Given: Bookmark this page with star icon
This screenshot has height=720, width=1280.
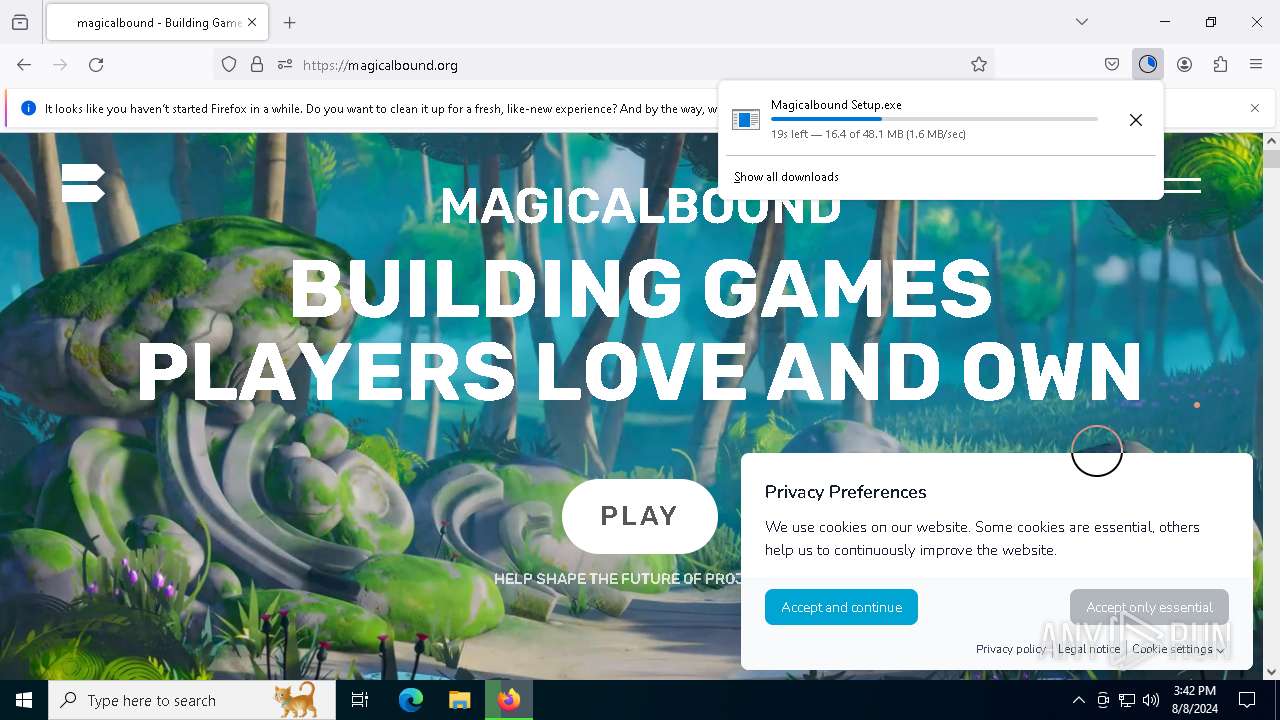Looking at the screenshot, I should 979,65.
